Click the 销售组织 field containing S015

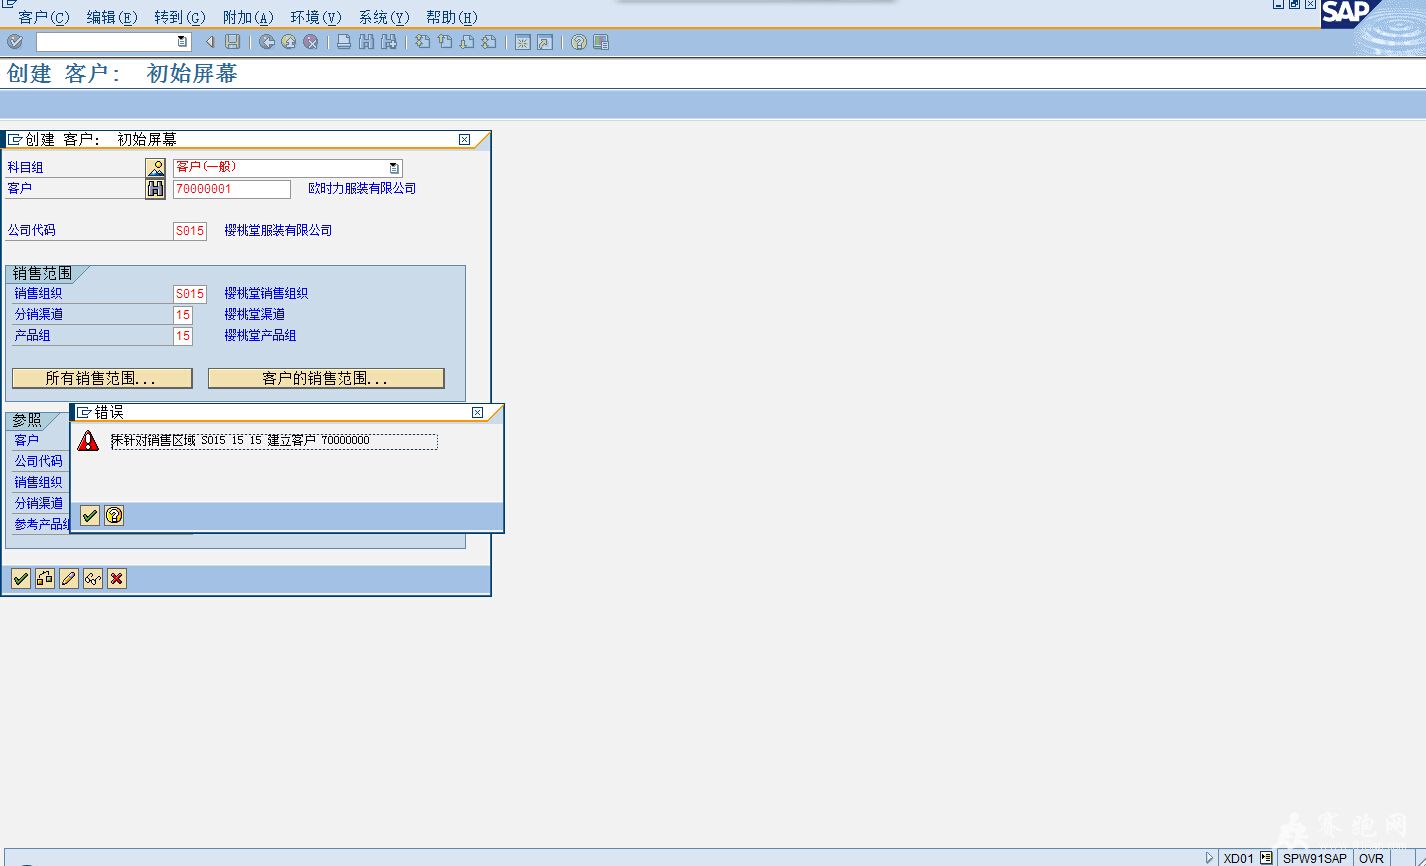(190, 294)
